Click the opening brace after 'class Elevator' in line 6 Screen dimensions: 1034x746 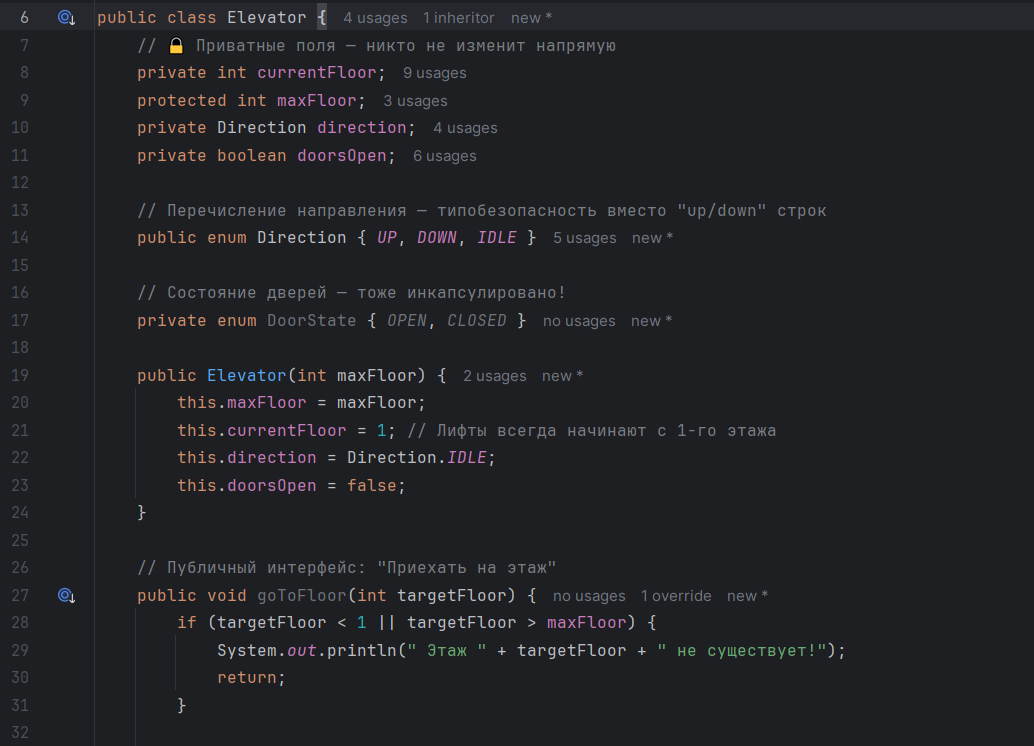tap(322, 18)
